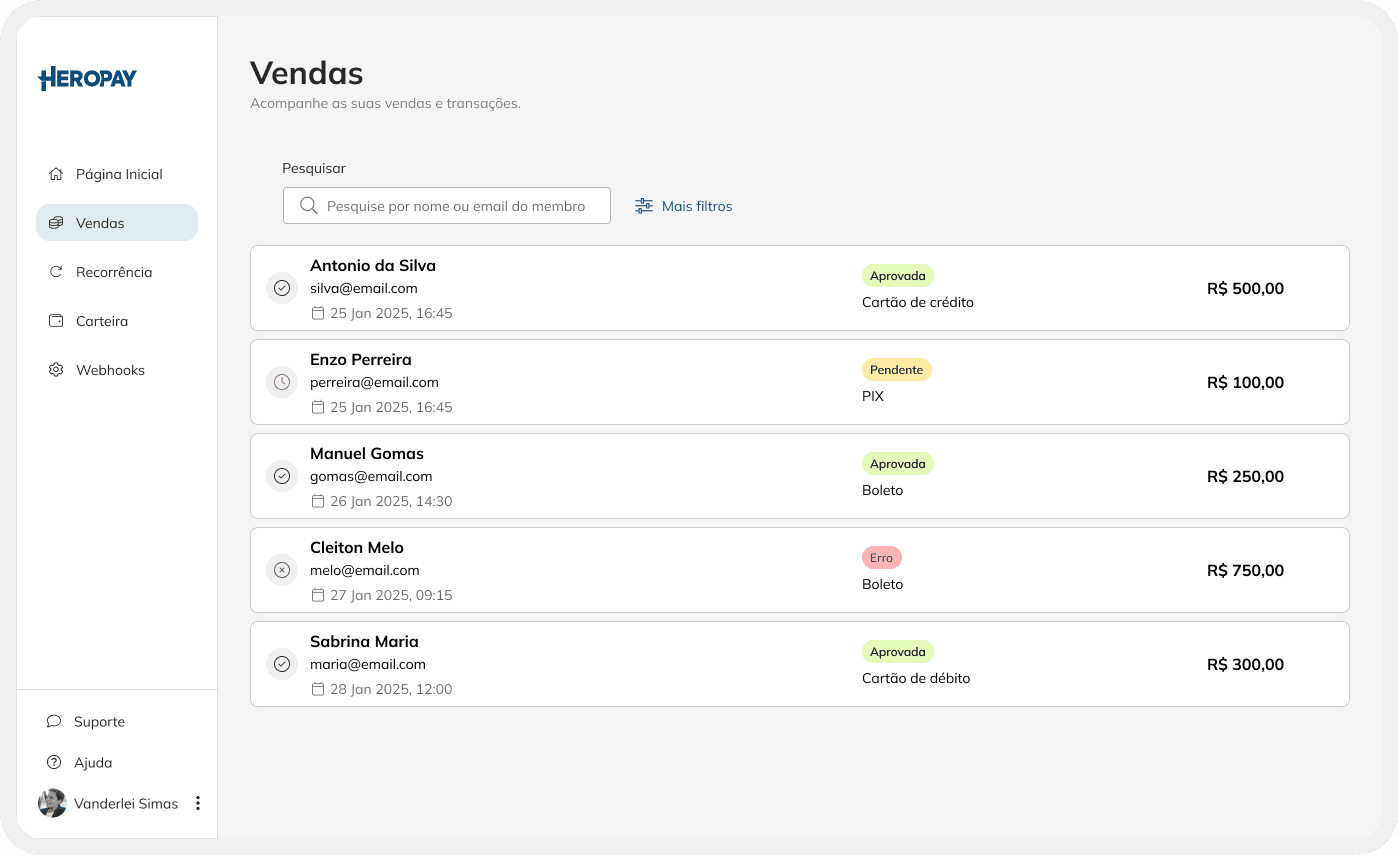This screenshot has height=855, width=1398.
Task: Click the approved checkmark icon for Antonio da Silva
Action: [x=282, y=288]
